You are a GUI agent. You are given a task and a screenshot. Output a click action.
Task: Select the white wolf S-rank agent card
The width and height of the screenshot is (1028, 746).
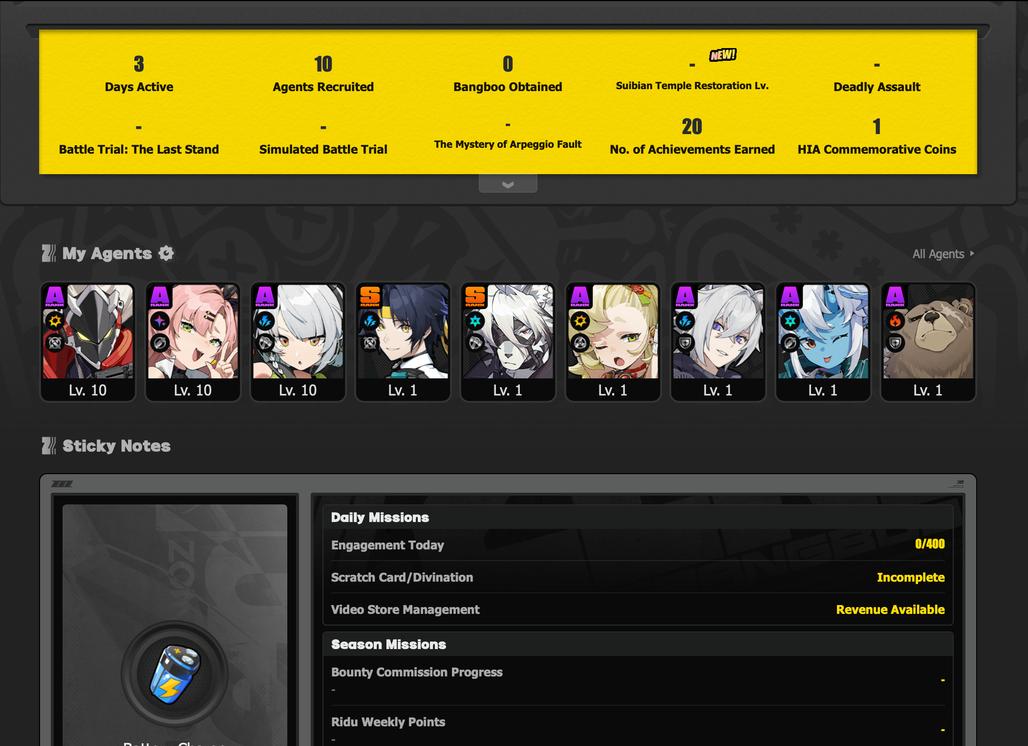tap(507, 342)
